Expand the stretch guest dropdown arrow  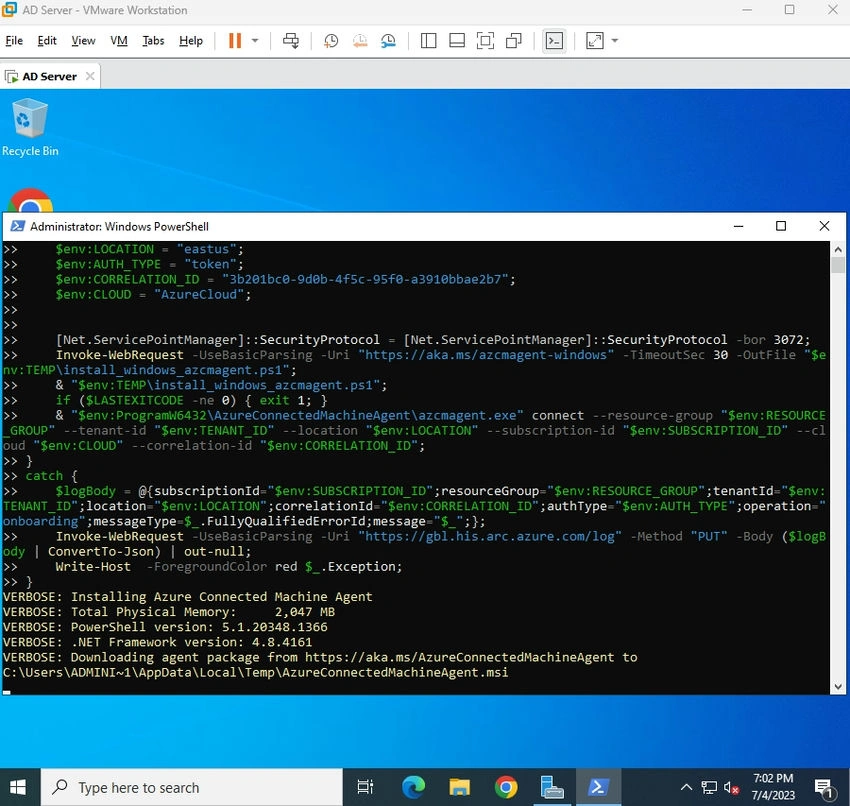point(615,41)
